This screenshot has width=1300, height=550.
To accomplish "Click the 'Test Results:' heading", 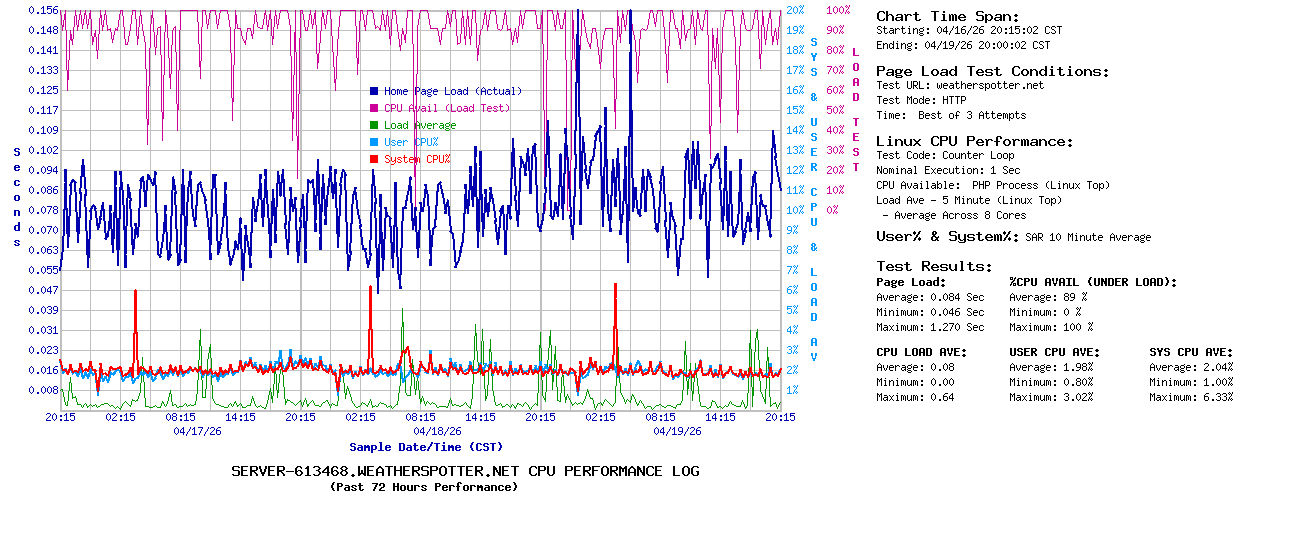I will pyautogui.click(x=934, y=266).
